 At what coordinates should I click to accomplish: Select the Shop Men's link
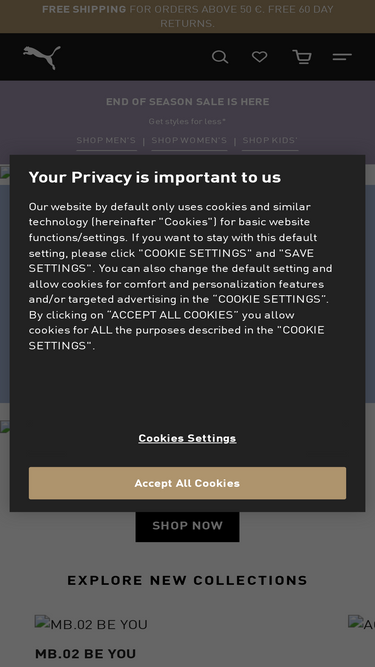(106, 141)
